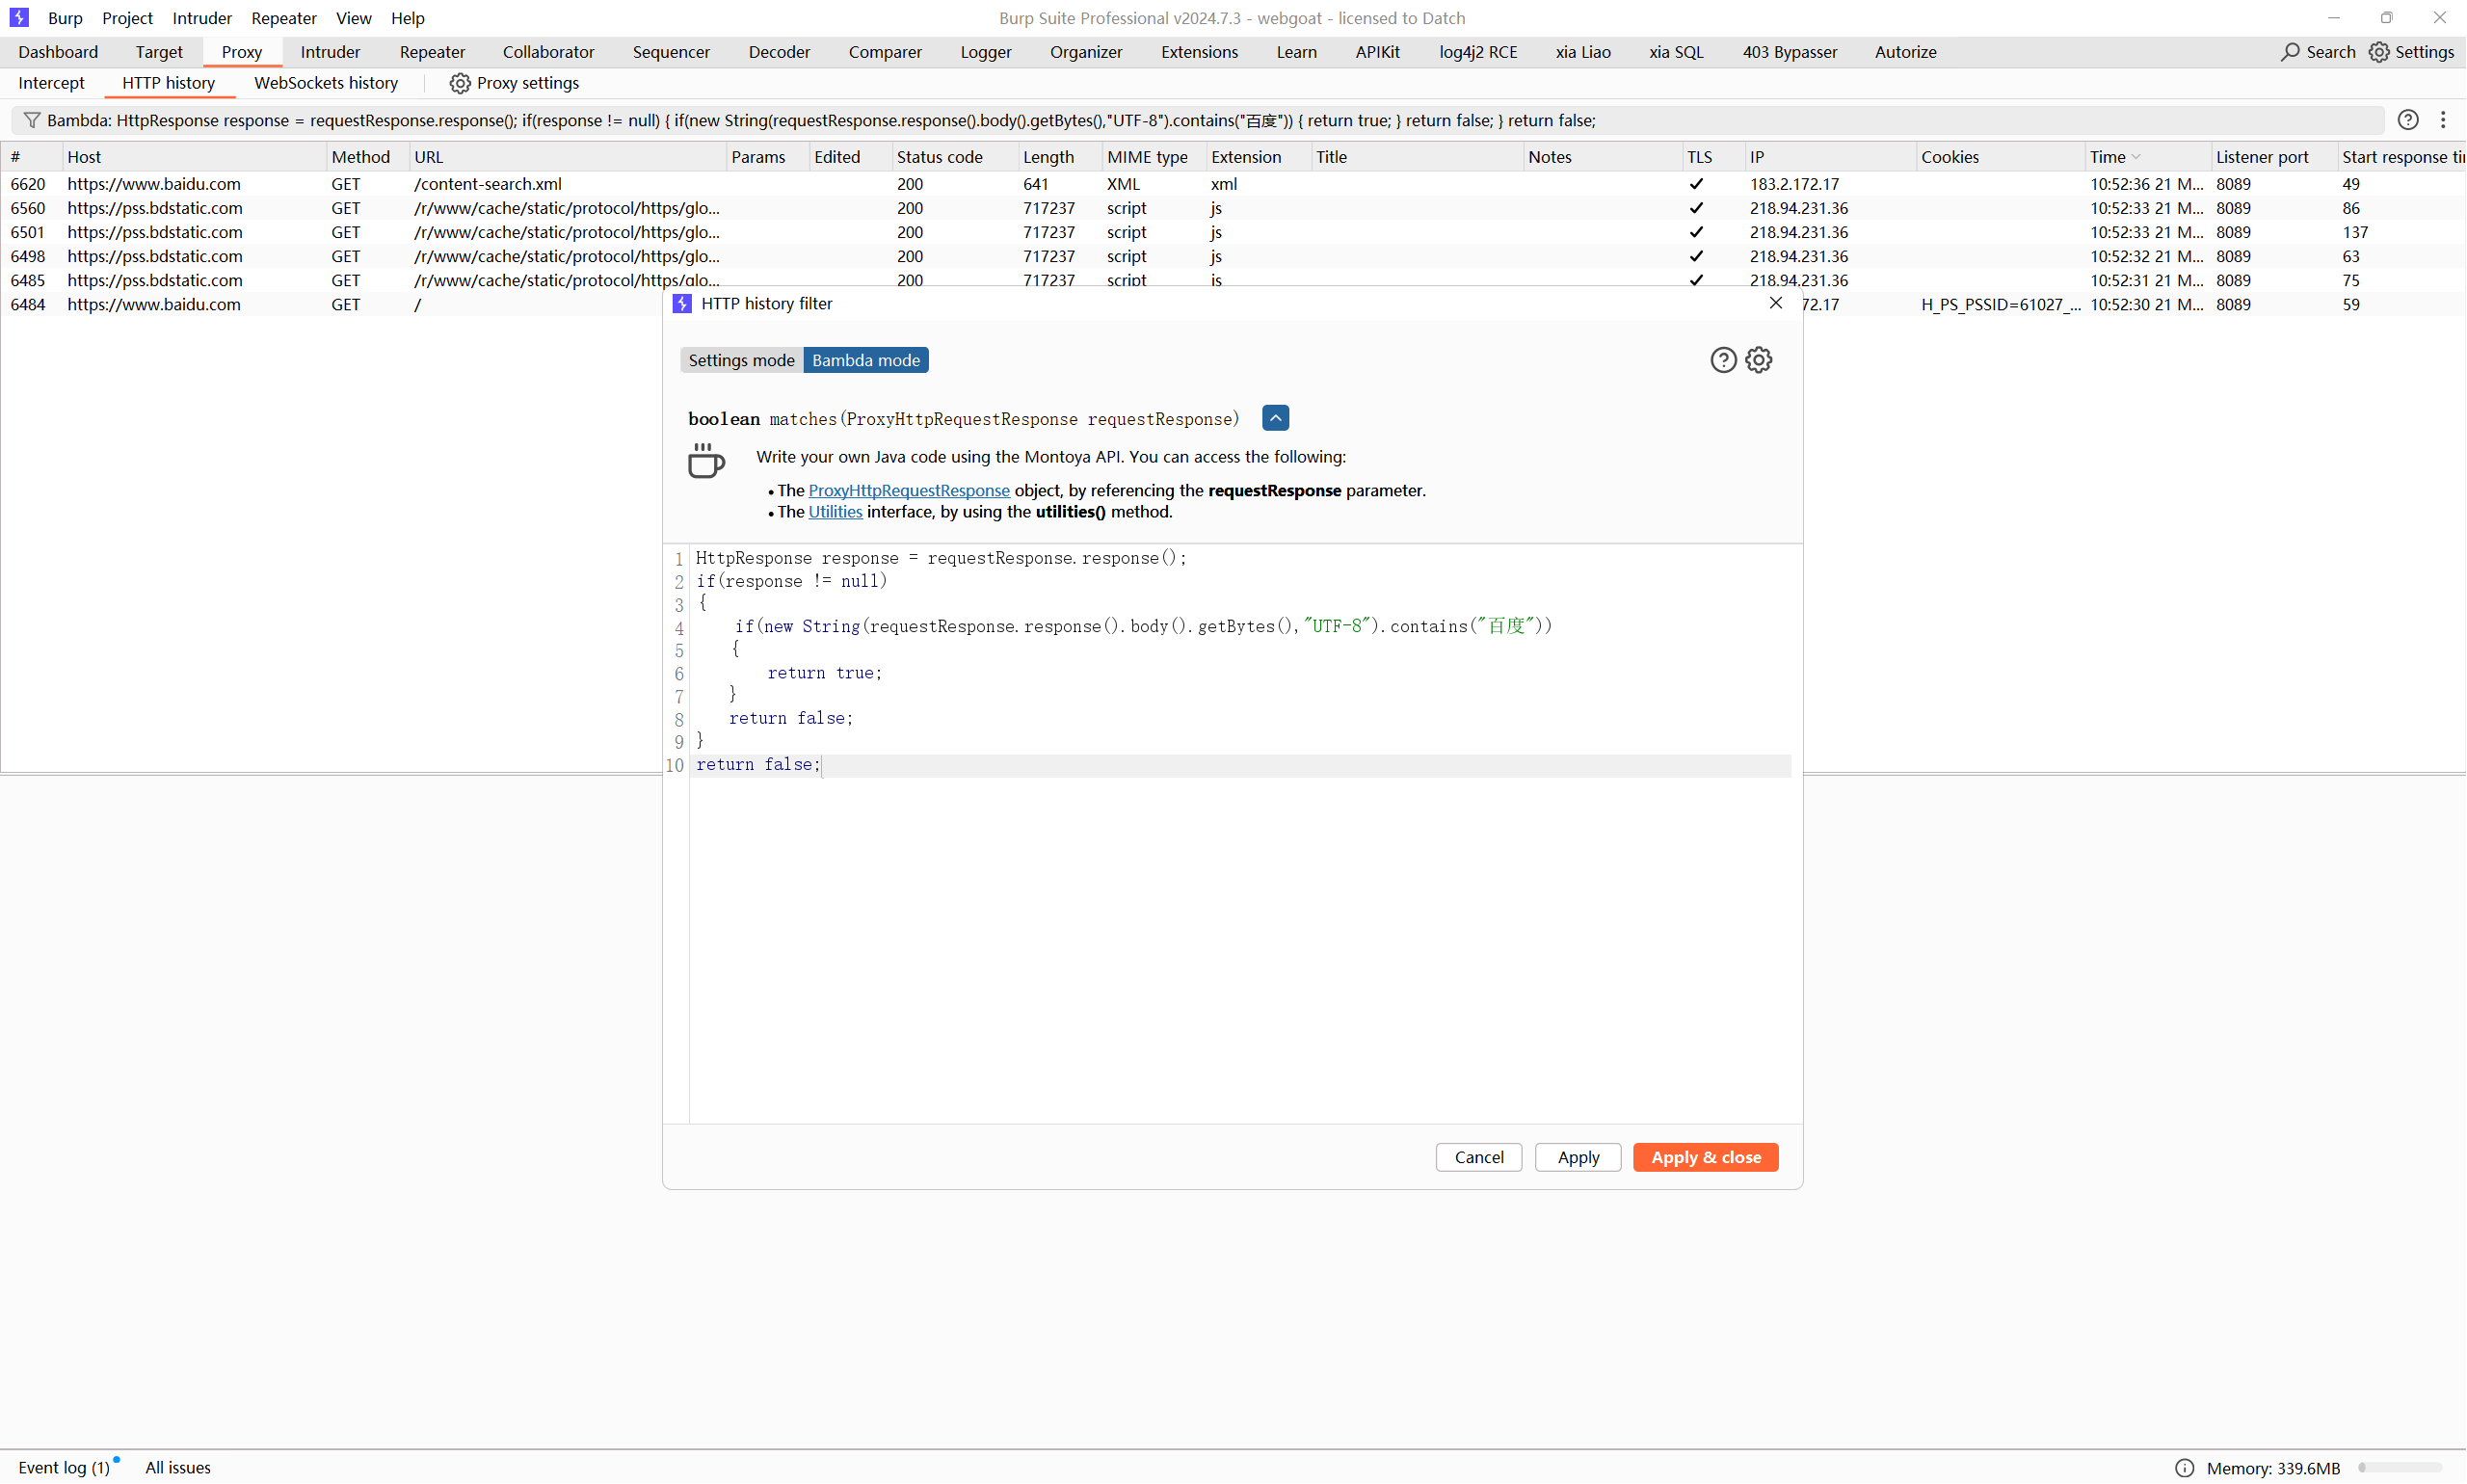Switch to the Learn tab
This screenshot has height=1484, width=2467.
pyautogui.click(x=1296, y=52)
